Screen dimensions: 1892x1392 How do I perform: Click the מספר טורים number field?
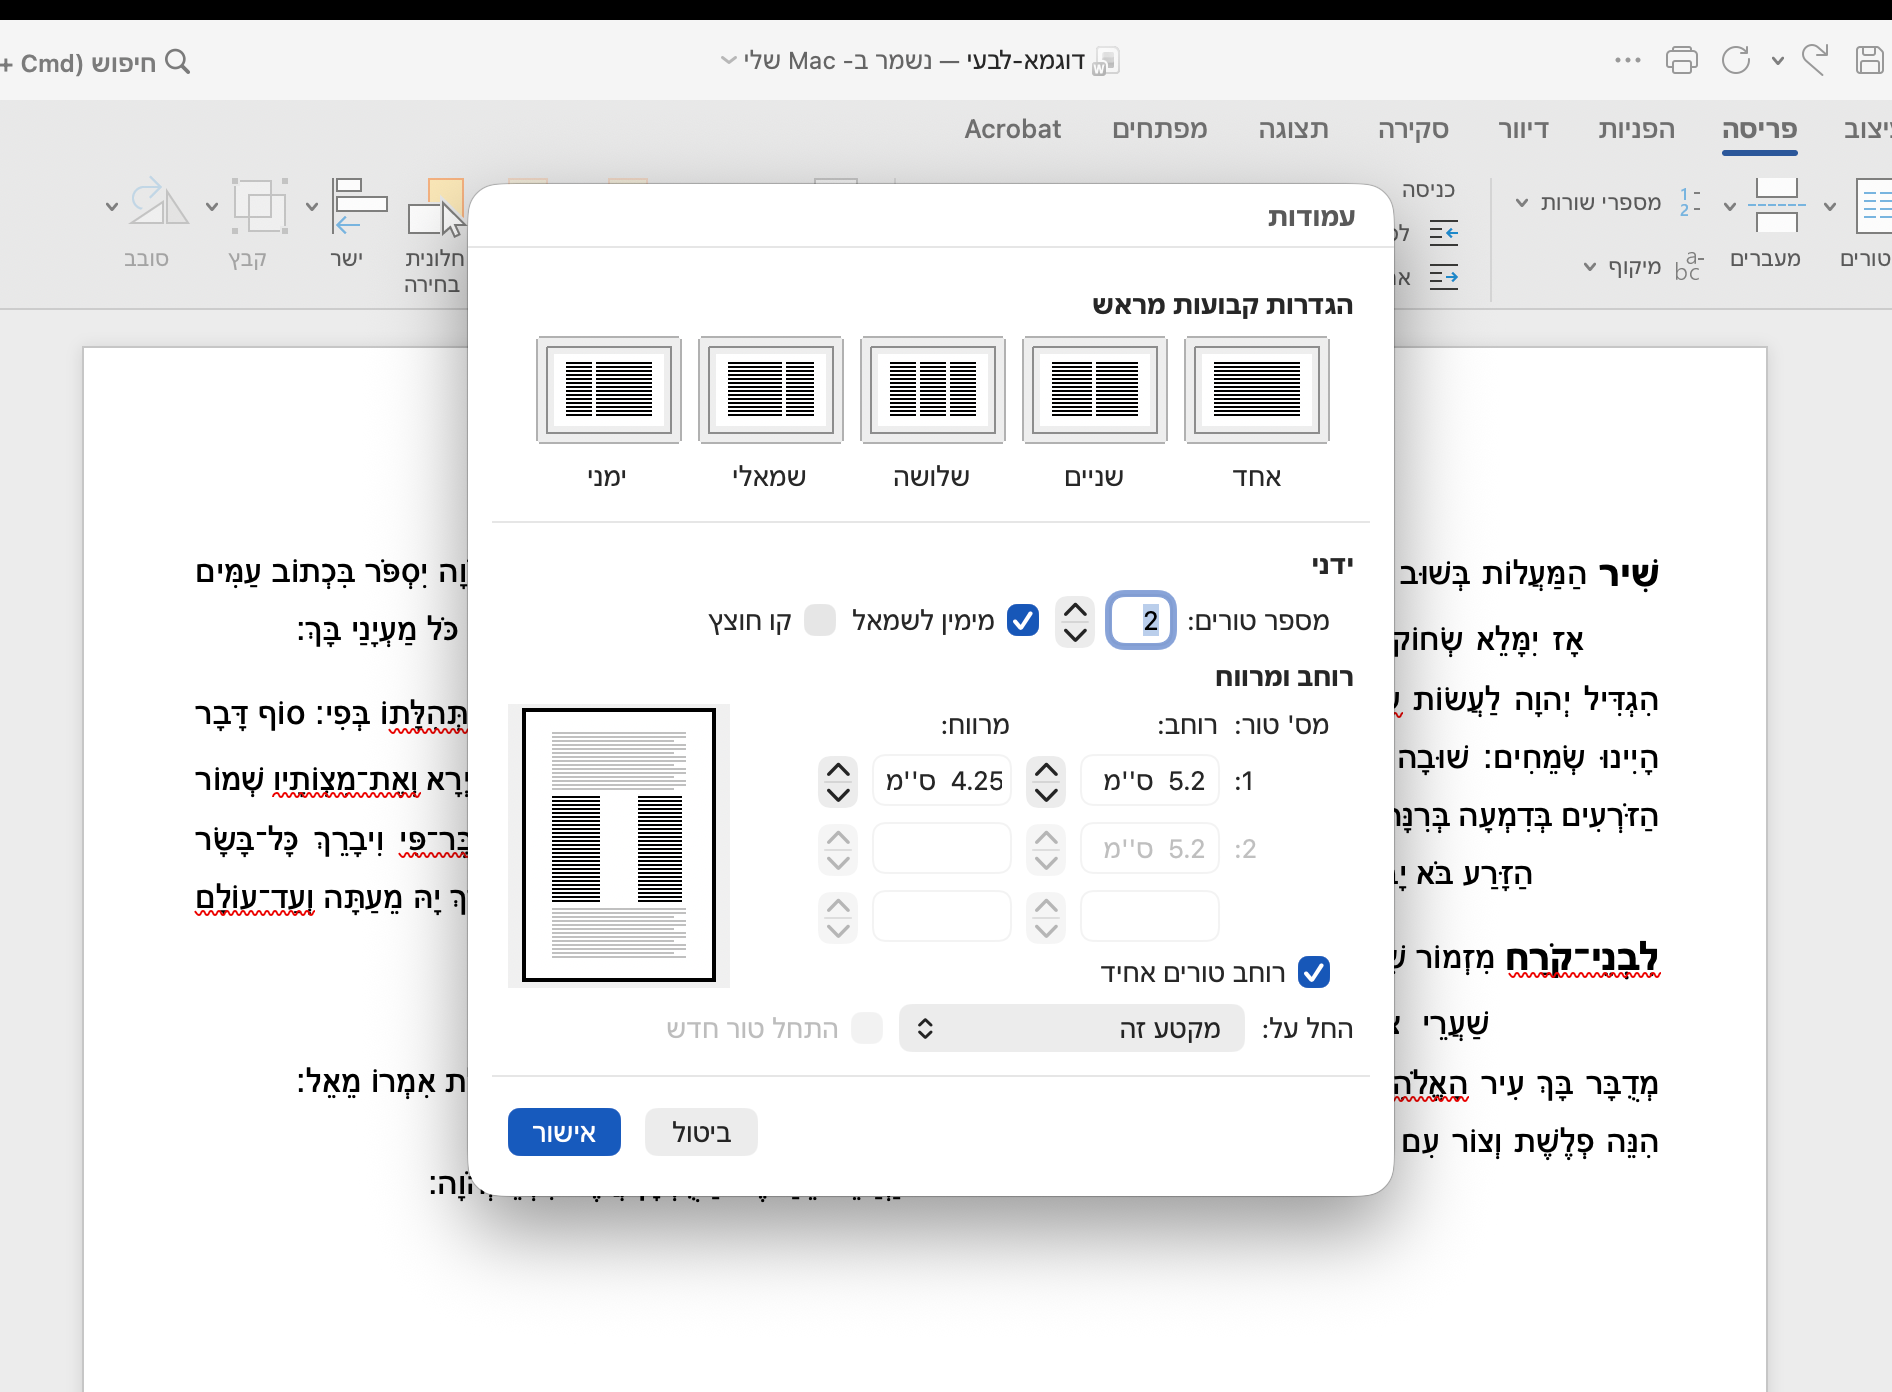[1141, 620]
